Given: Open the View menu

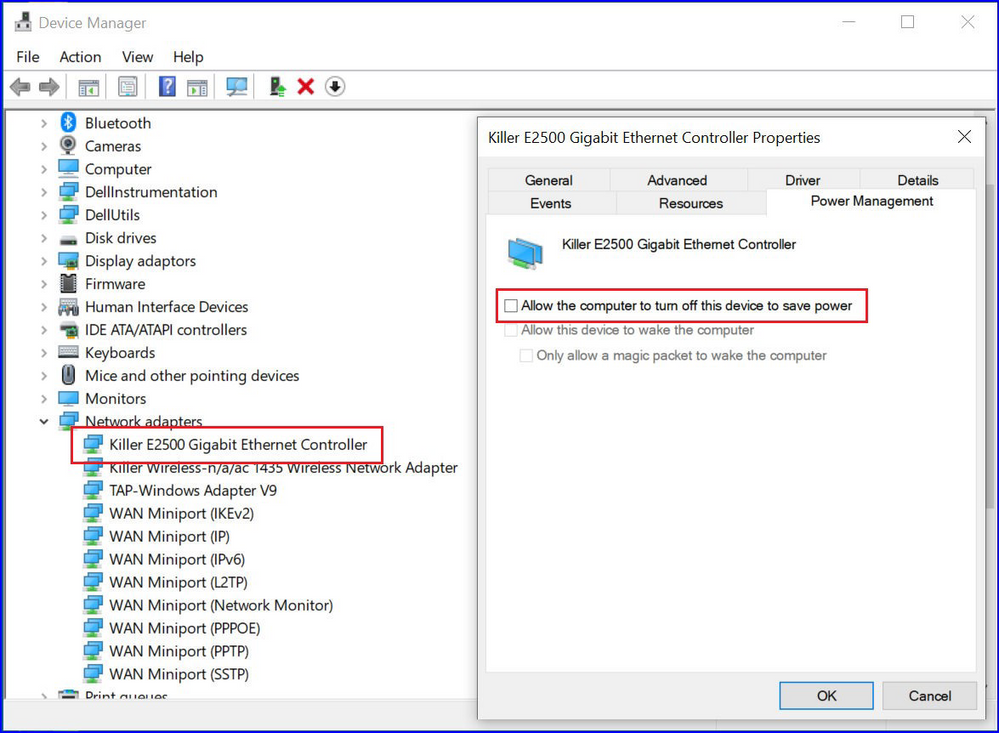Looking at the screenshot, I should point(137,57).
